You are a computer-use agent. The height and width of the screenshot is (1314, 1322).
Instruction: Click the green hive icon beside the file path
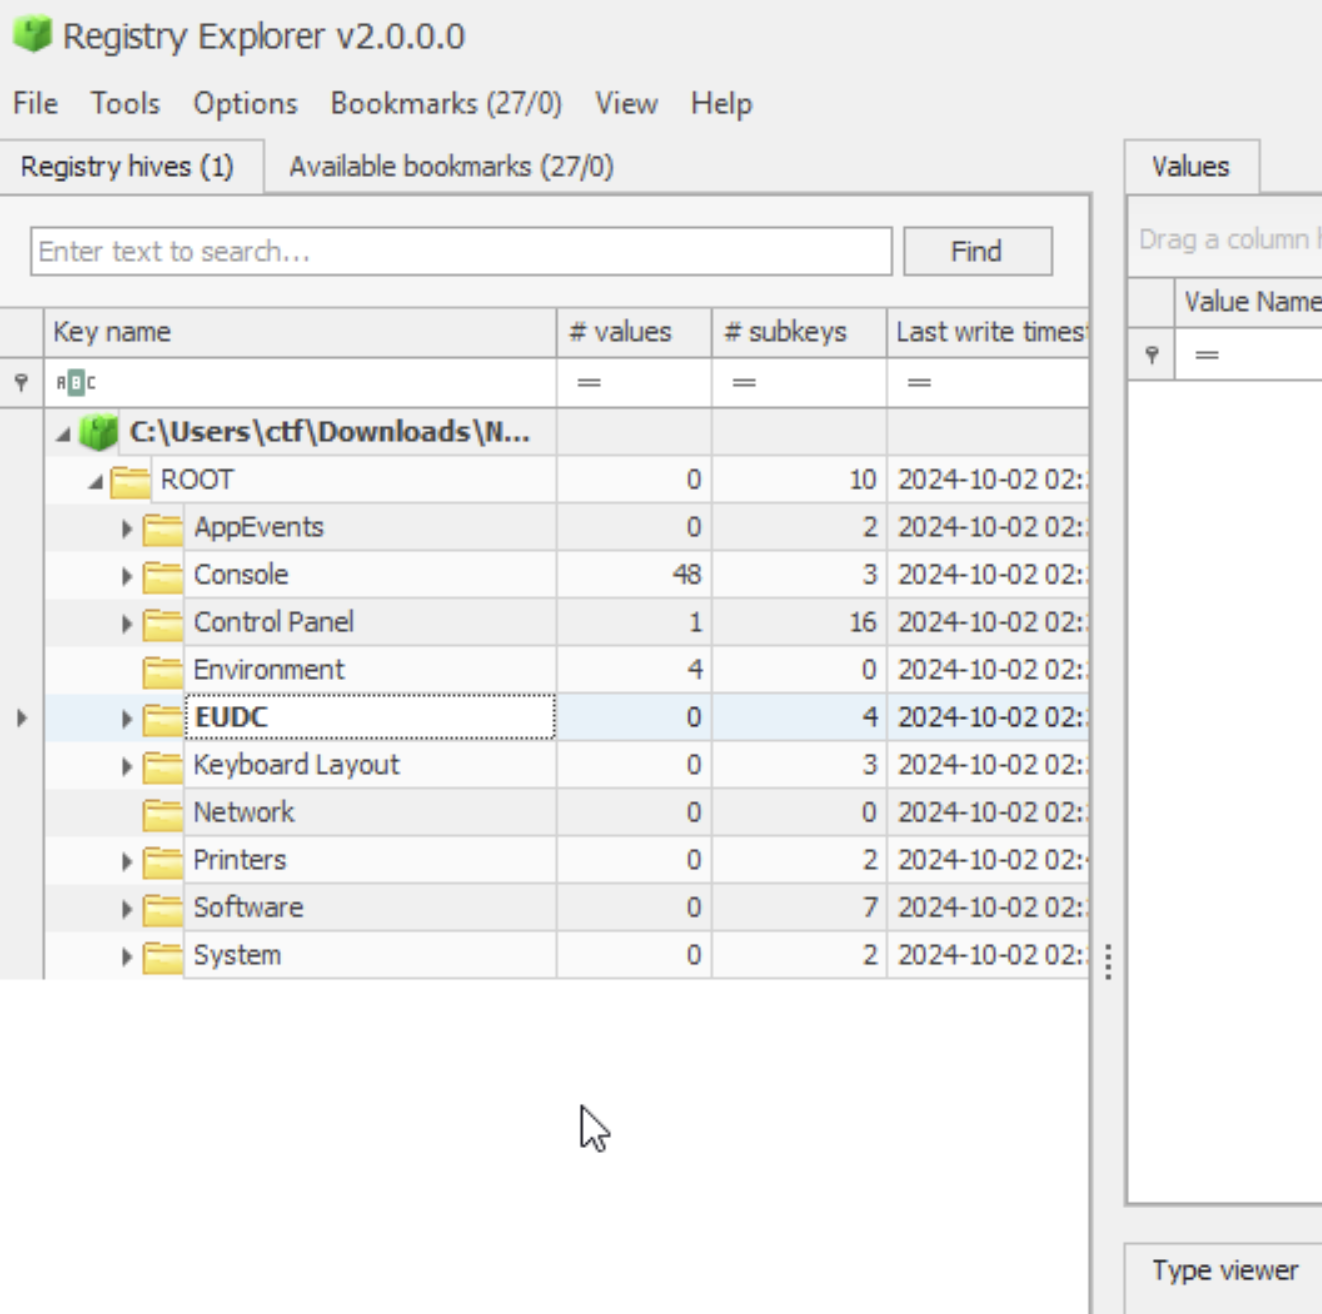(x=98, y=432)
